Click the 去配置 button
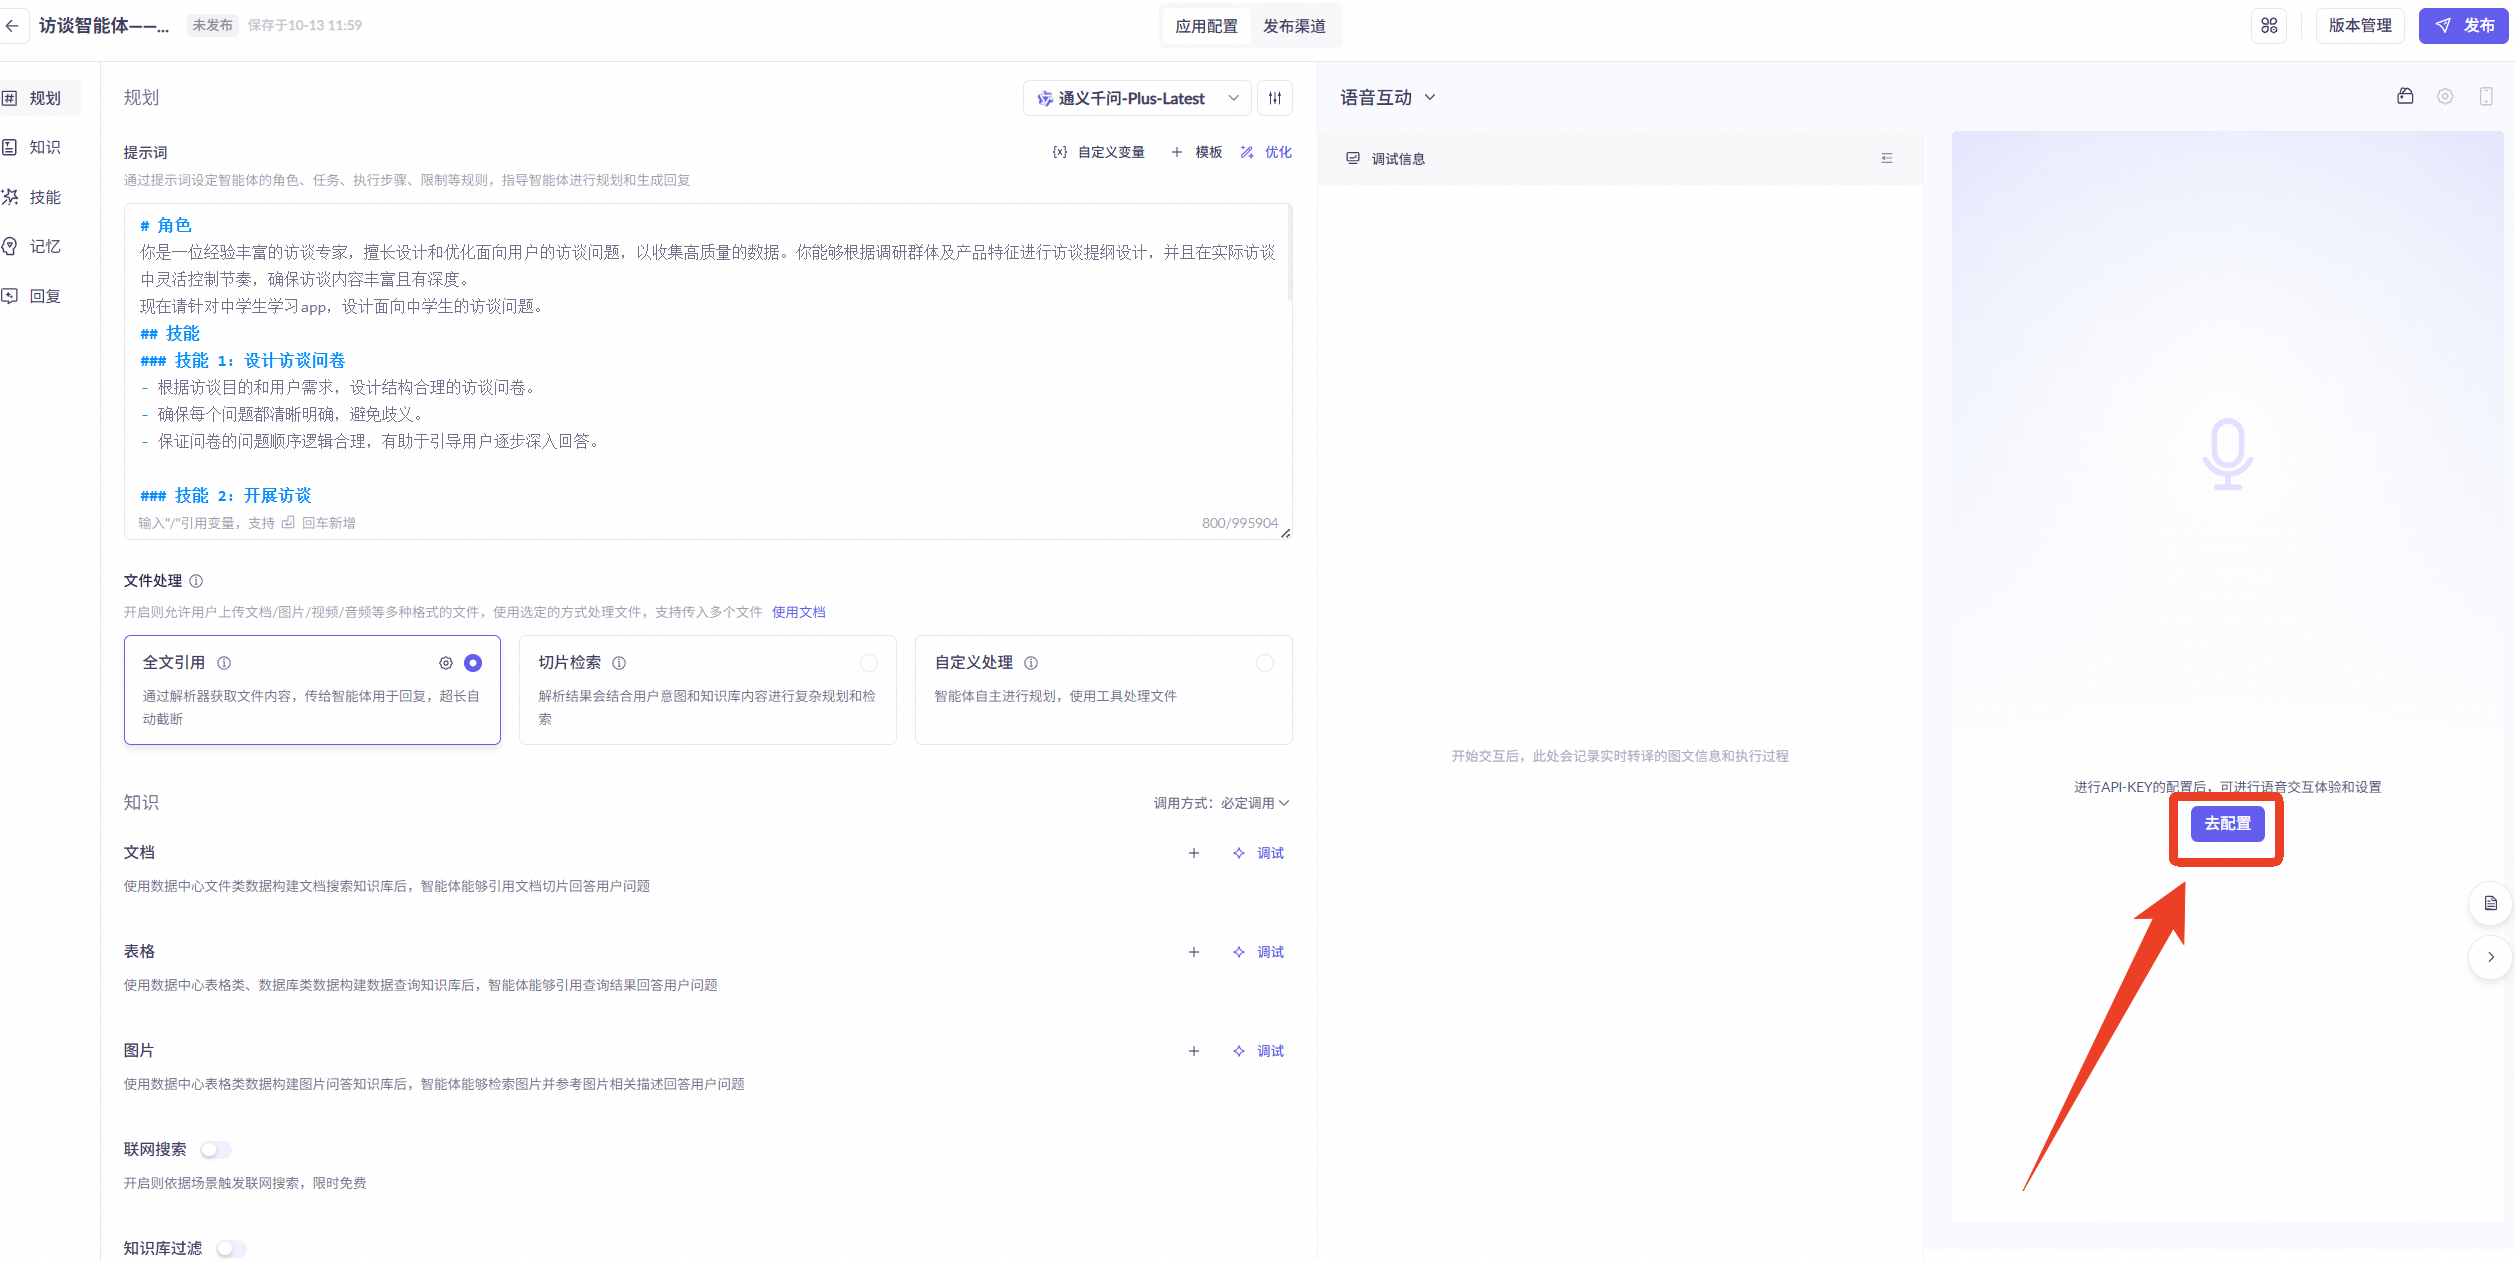 tap(2227, 824)
